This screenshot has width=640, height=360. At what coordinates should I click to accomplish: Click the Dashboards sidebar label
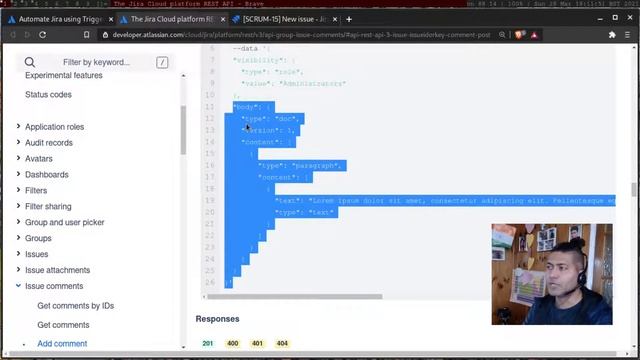click(x=47, y=174)
